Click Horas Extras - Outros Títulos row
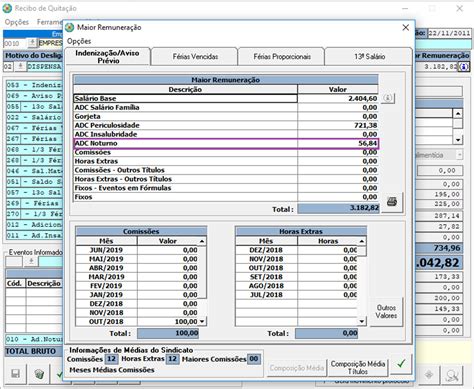 click(x=226, y=179)
